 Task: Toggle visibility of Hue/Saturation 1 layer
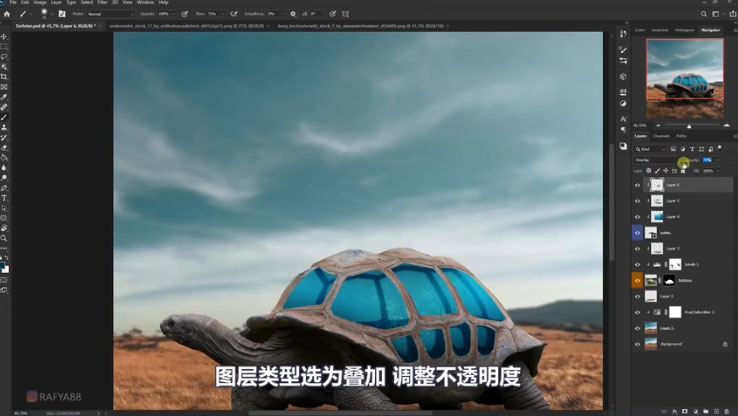[x=637, y=312]
